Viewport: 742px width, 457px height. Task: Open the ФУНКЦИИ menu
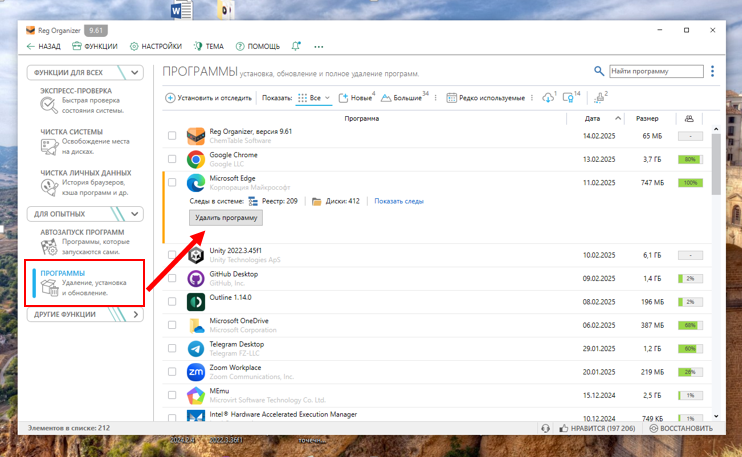95,46
